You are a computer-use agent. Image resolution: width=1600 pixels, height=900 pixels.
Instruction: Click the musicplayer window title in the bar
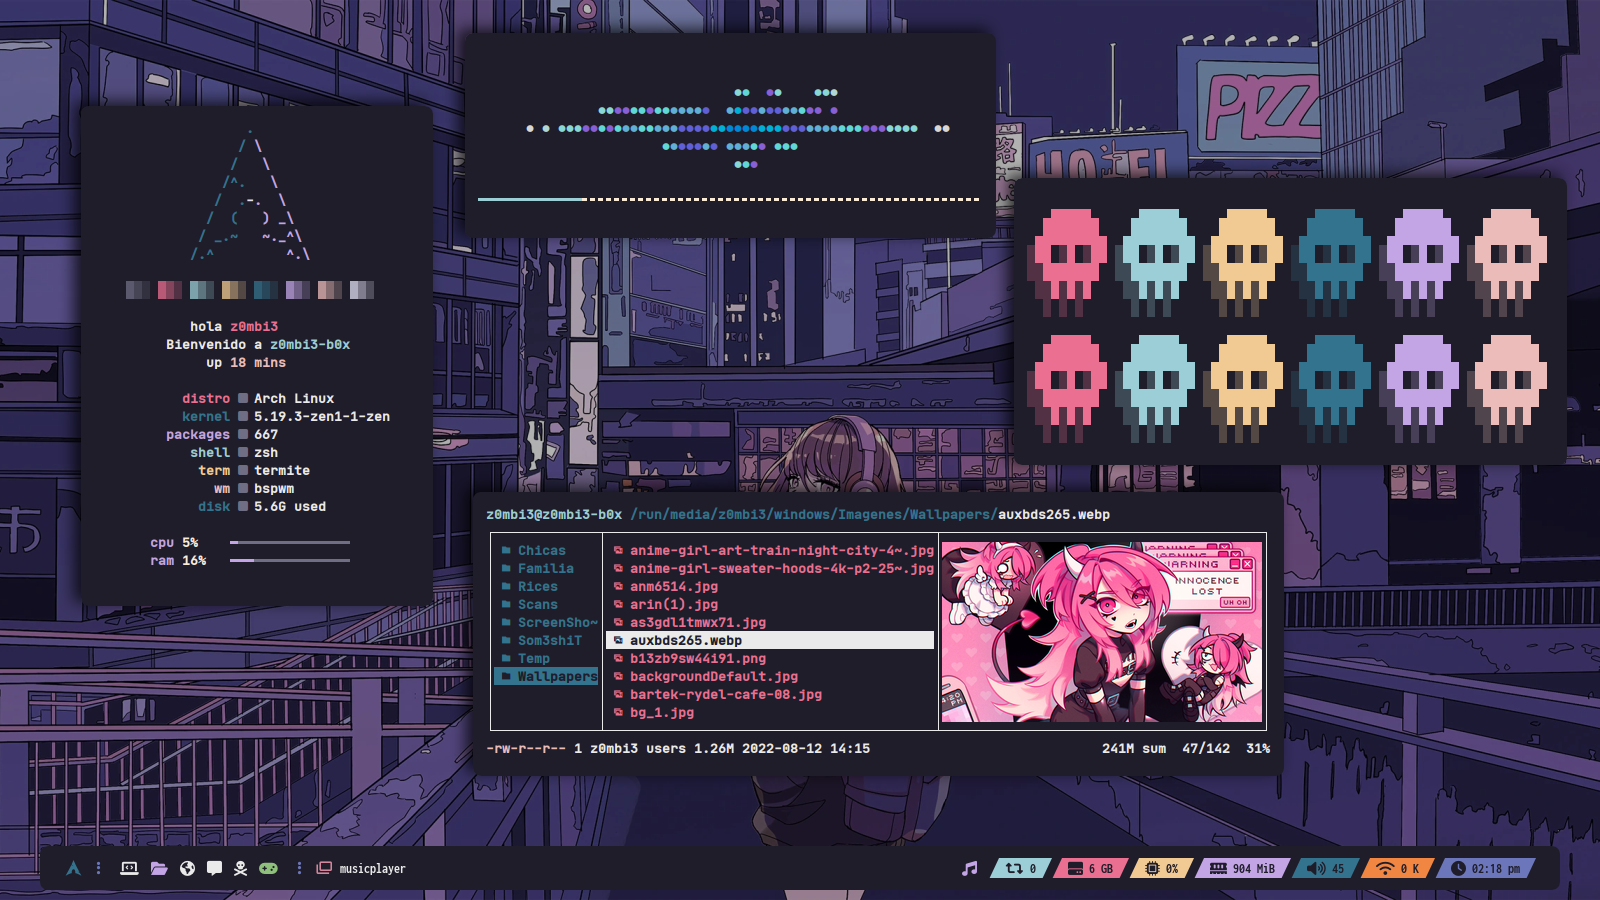point(372,868)
